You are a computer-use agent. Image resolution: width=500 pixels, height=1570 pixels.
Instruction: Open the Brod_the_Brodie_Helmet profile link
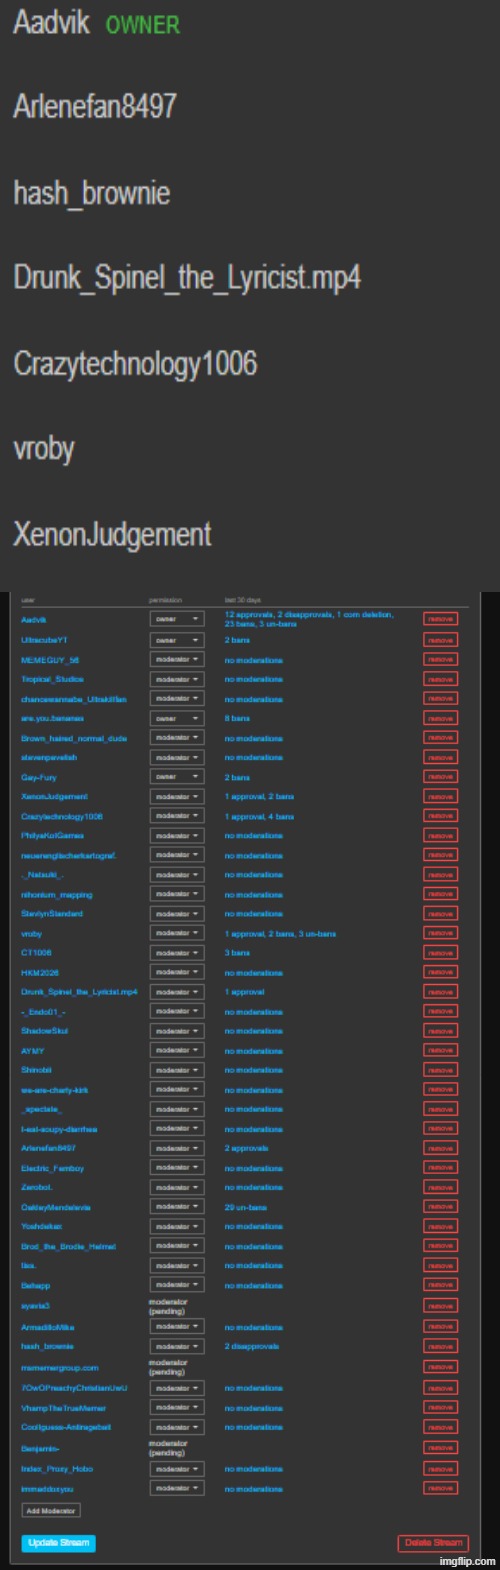click(x=69, y=1246)
